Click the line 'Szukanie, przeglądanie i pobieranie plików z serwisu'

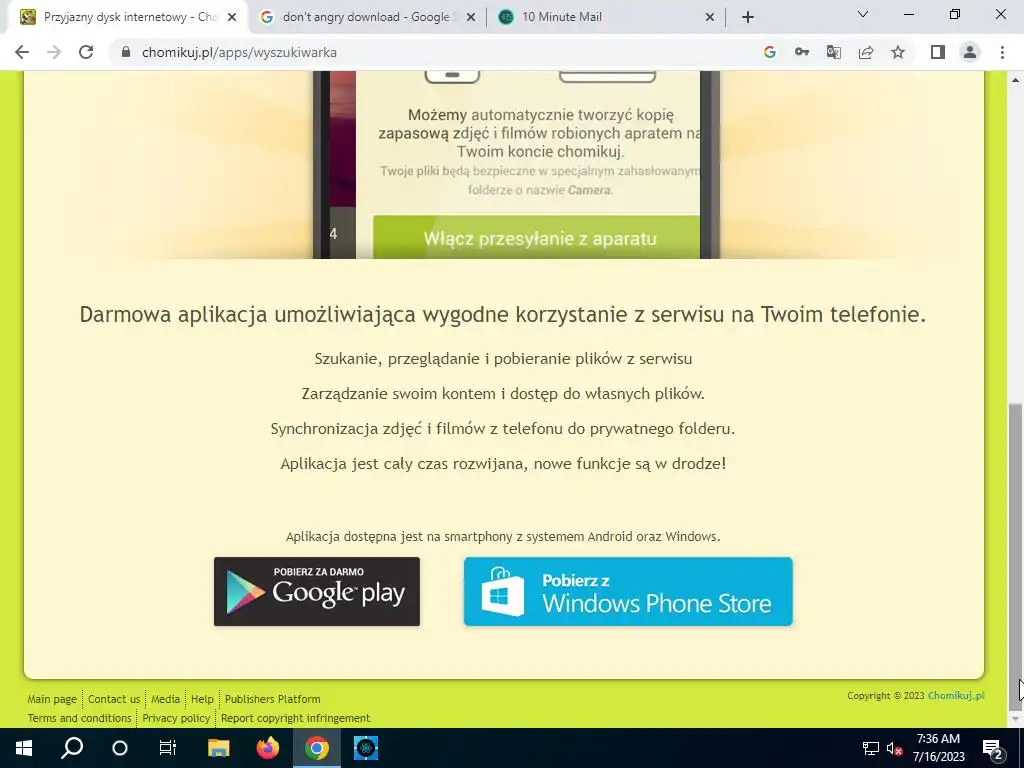tap(504, 359)
